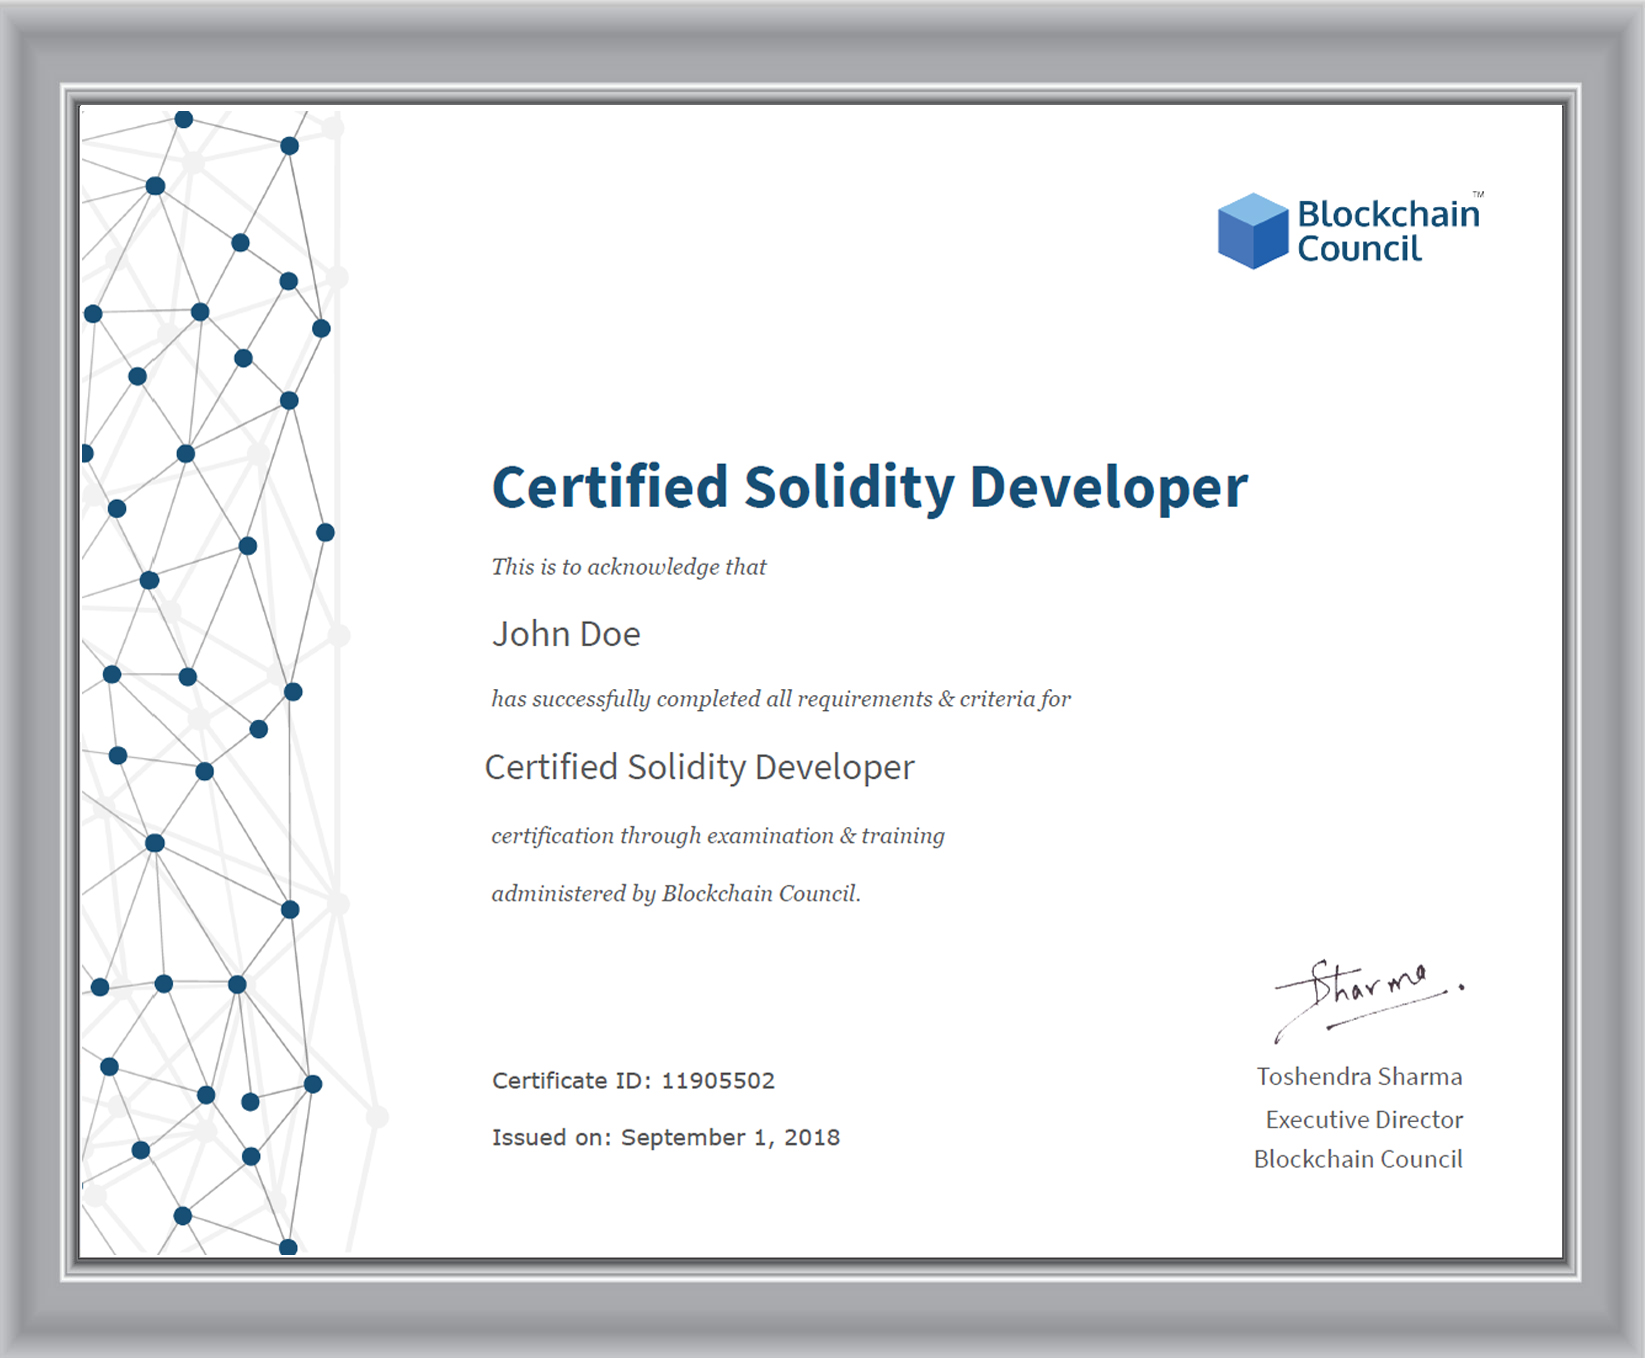
Task: Click 'administered by Blockchain Council.' text
Action: pyautogui.click(x=676, y=894)
